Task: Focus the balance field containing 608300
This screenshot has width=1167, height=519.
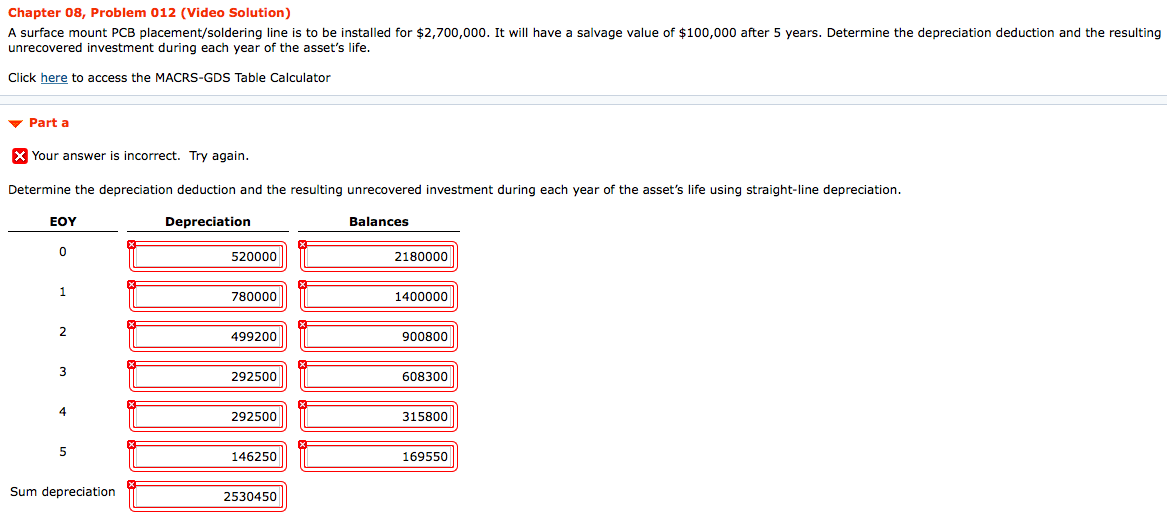Action: (379, 377)
